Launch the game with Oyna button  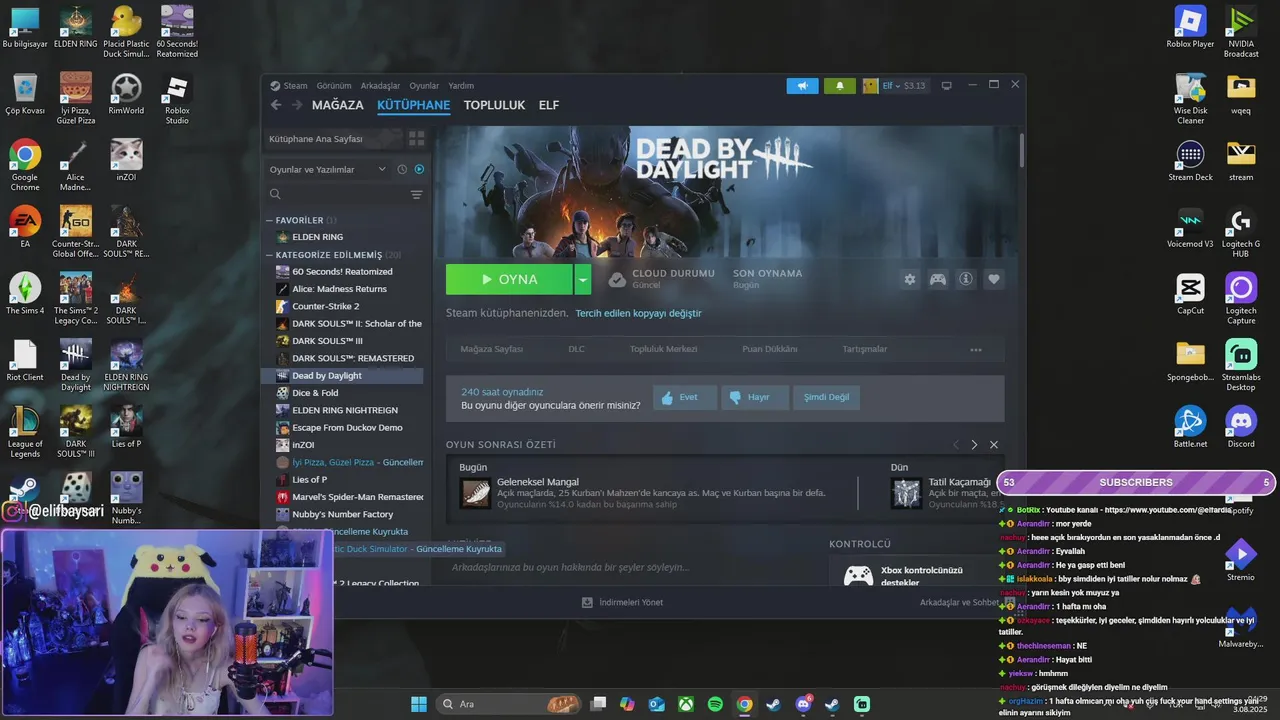tap(510, 280)
